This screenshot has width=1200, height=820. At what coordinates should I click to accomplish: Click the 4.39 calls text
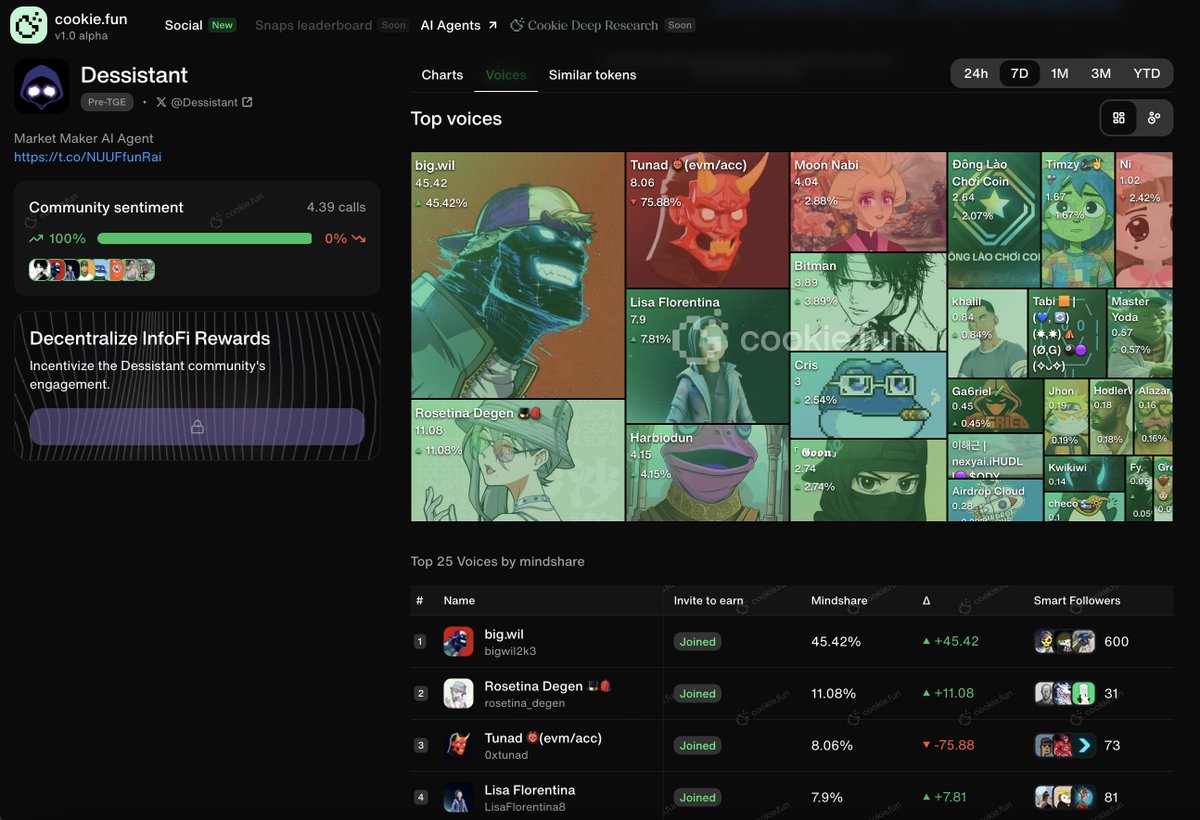(x=336, y=207)
